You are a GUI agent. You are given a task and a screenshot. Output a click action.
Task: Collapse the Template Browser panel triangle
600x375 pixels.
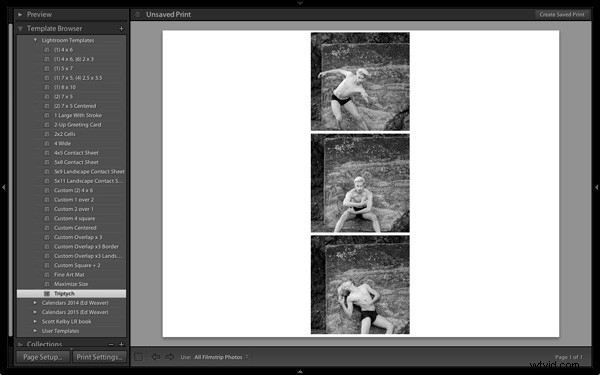click(x=20, y=28)
